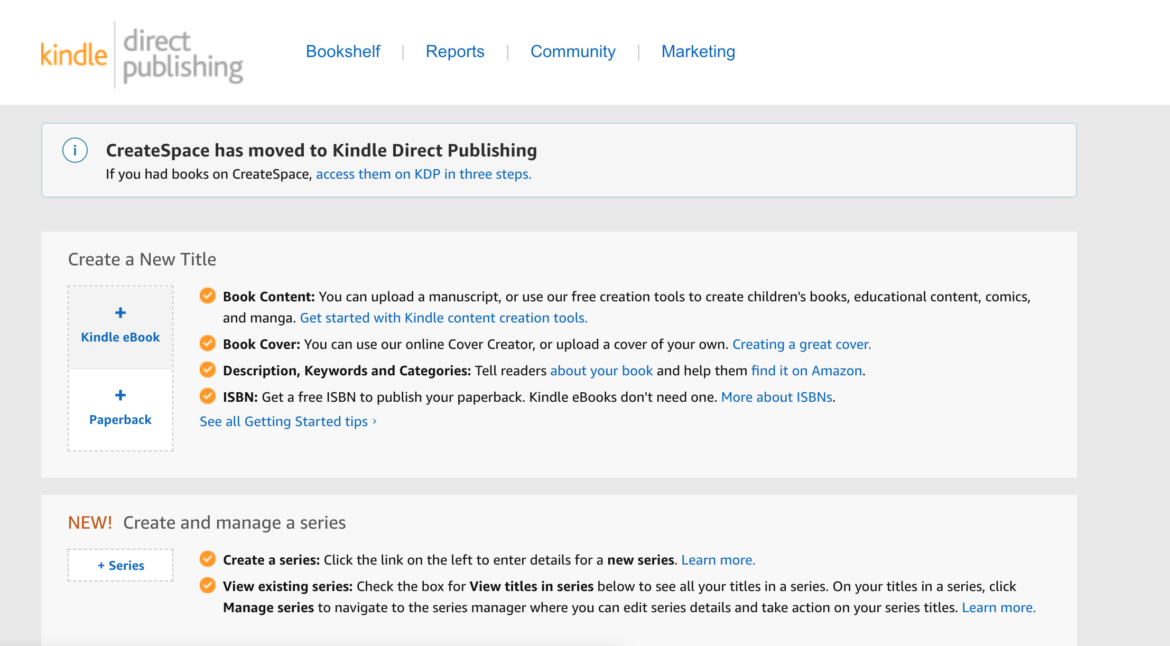
Task: Click the 'Create and manage a series' heading
Action: coord(234,523)
